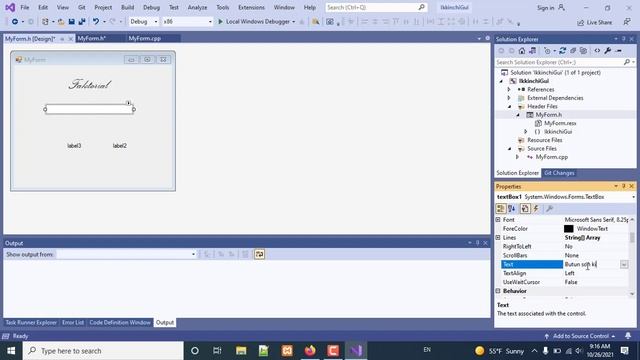Image resolution: width=640 pixels, height=360 pixels.
Task: Click the Pending Changes Filter icon
Action: coord(547,51)
